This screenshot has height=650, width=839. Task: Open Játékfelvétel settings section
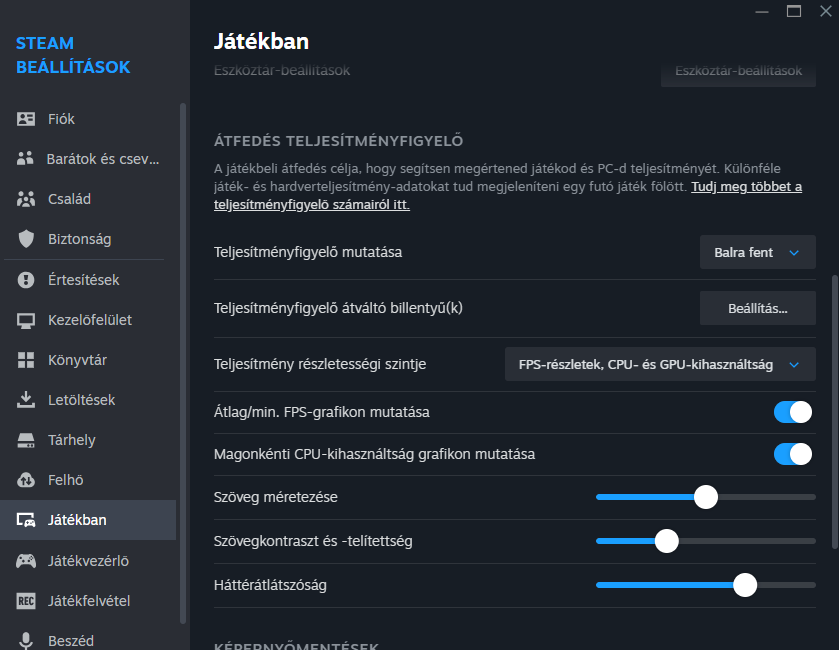89,601
